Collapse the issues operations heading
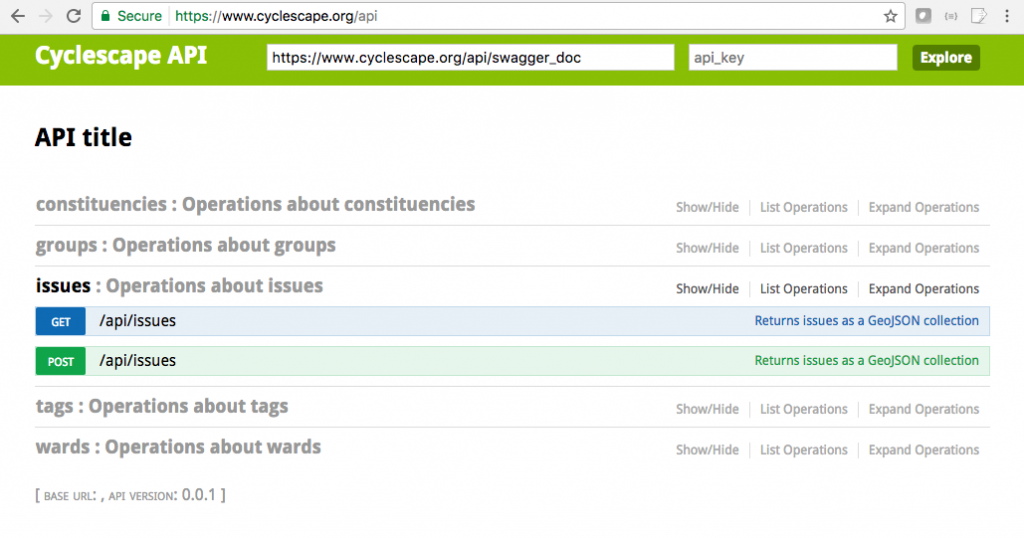 click(179, 286)
